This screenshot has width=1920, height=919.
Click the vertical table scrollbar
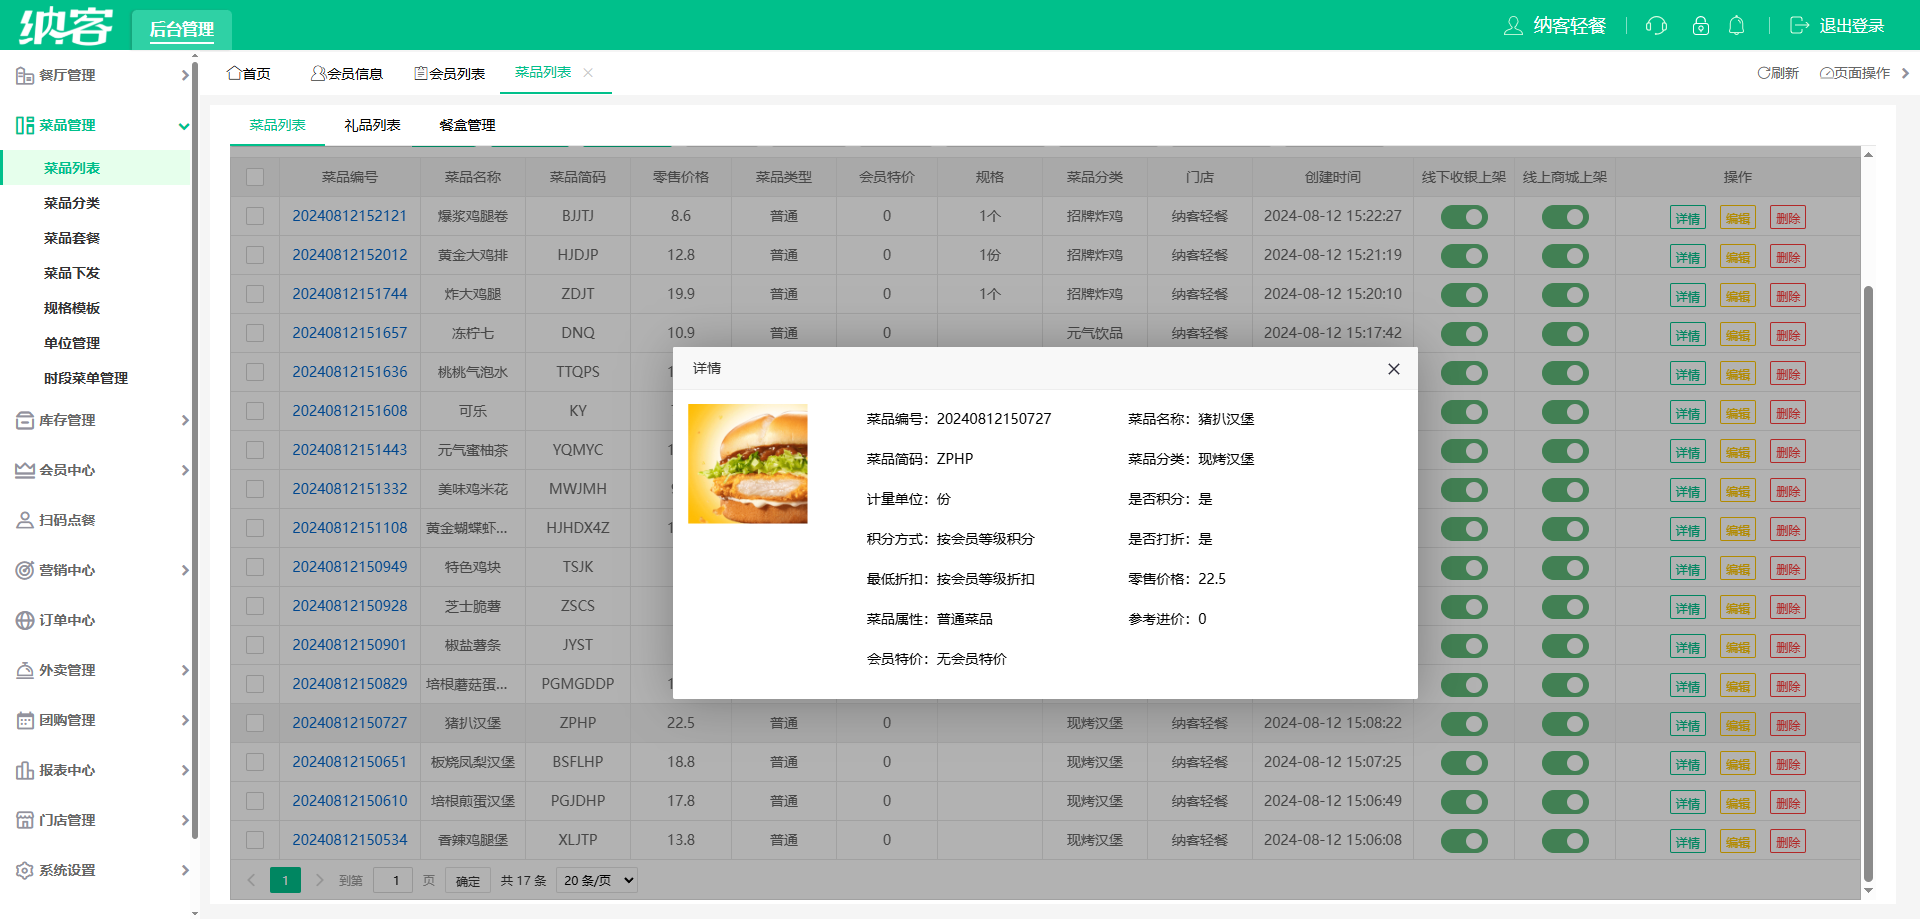(x=1868, y=585)
